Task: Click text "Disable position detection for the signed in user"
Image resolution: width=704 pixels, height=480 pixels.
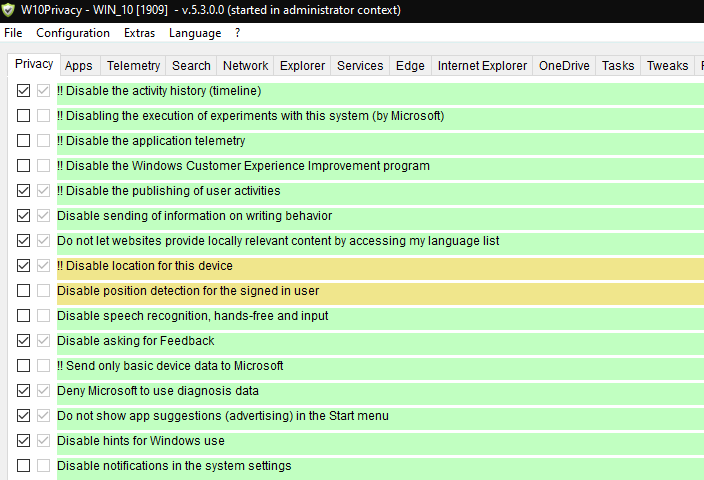Action: 188,291
